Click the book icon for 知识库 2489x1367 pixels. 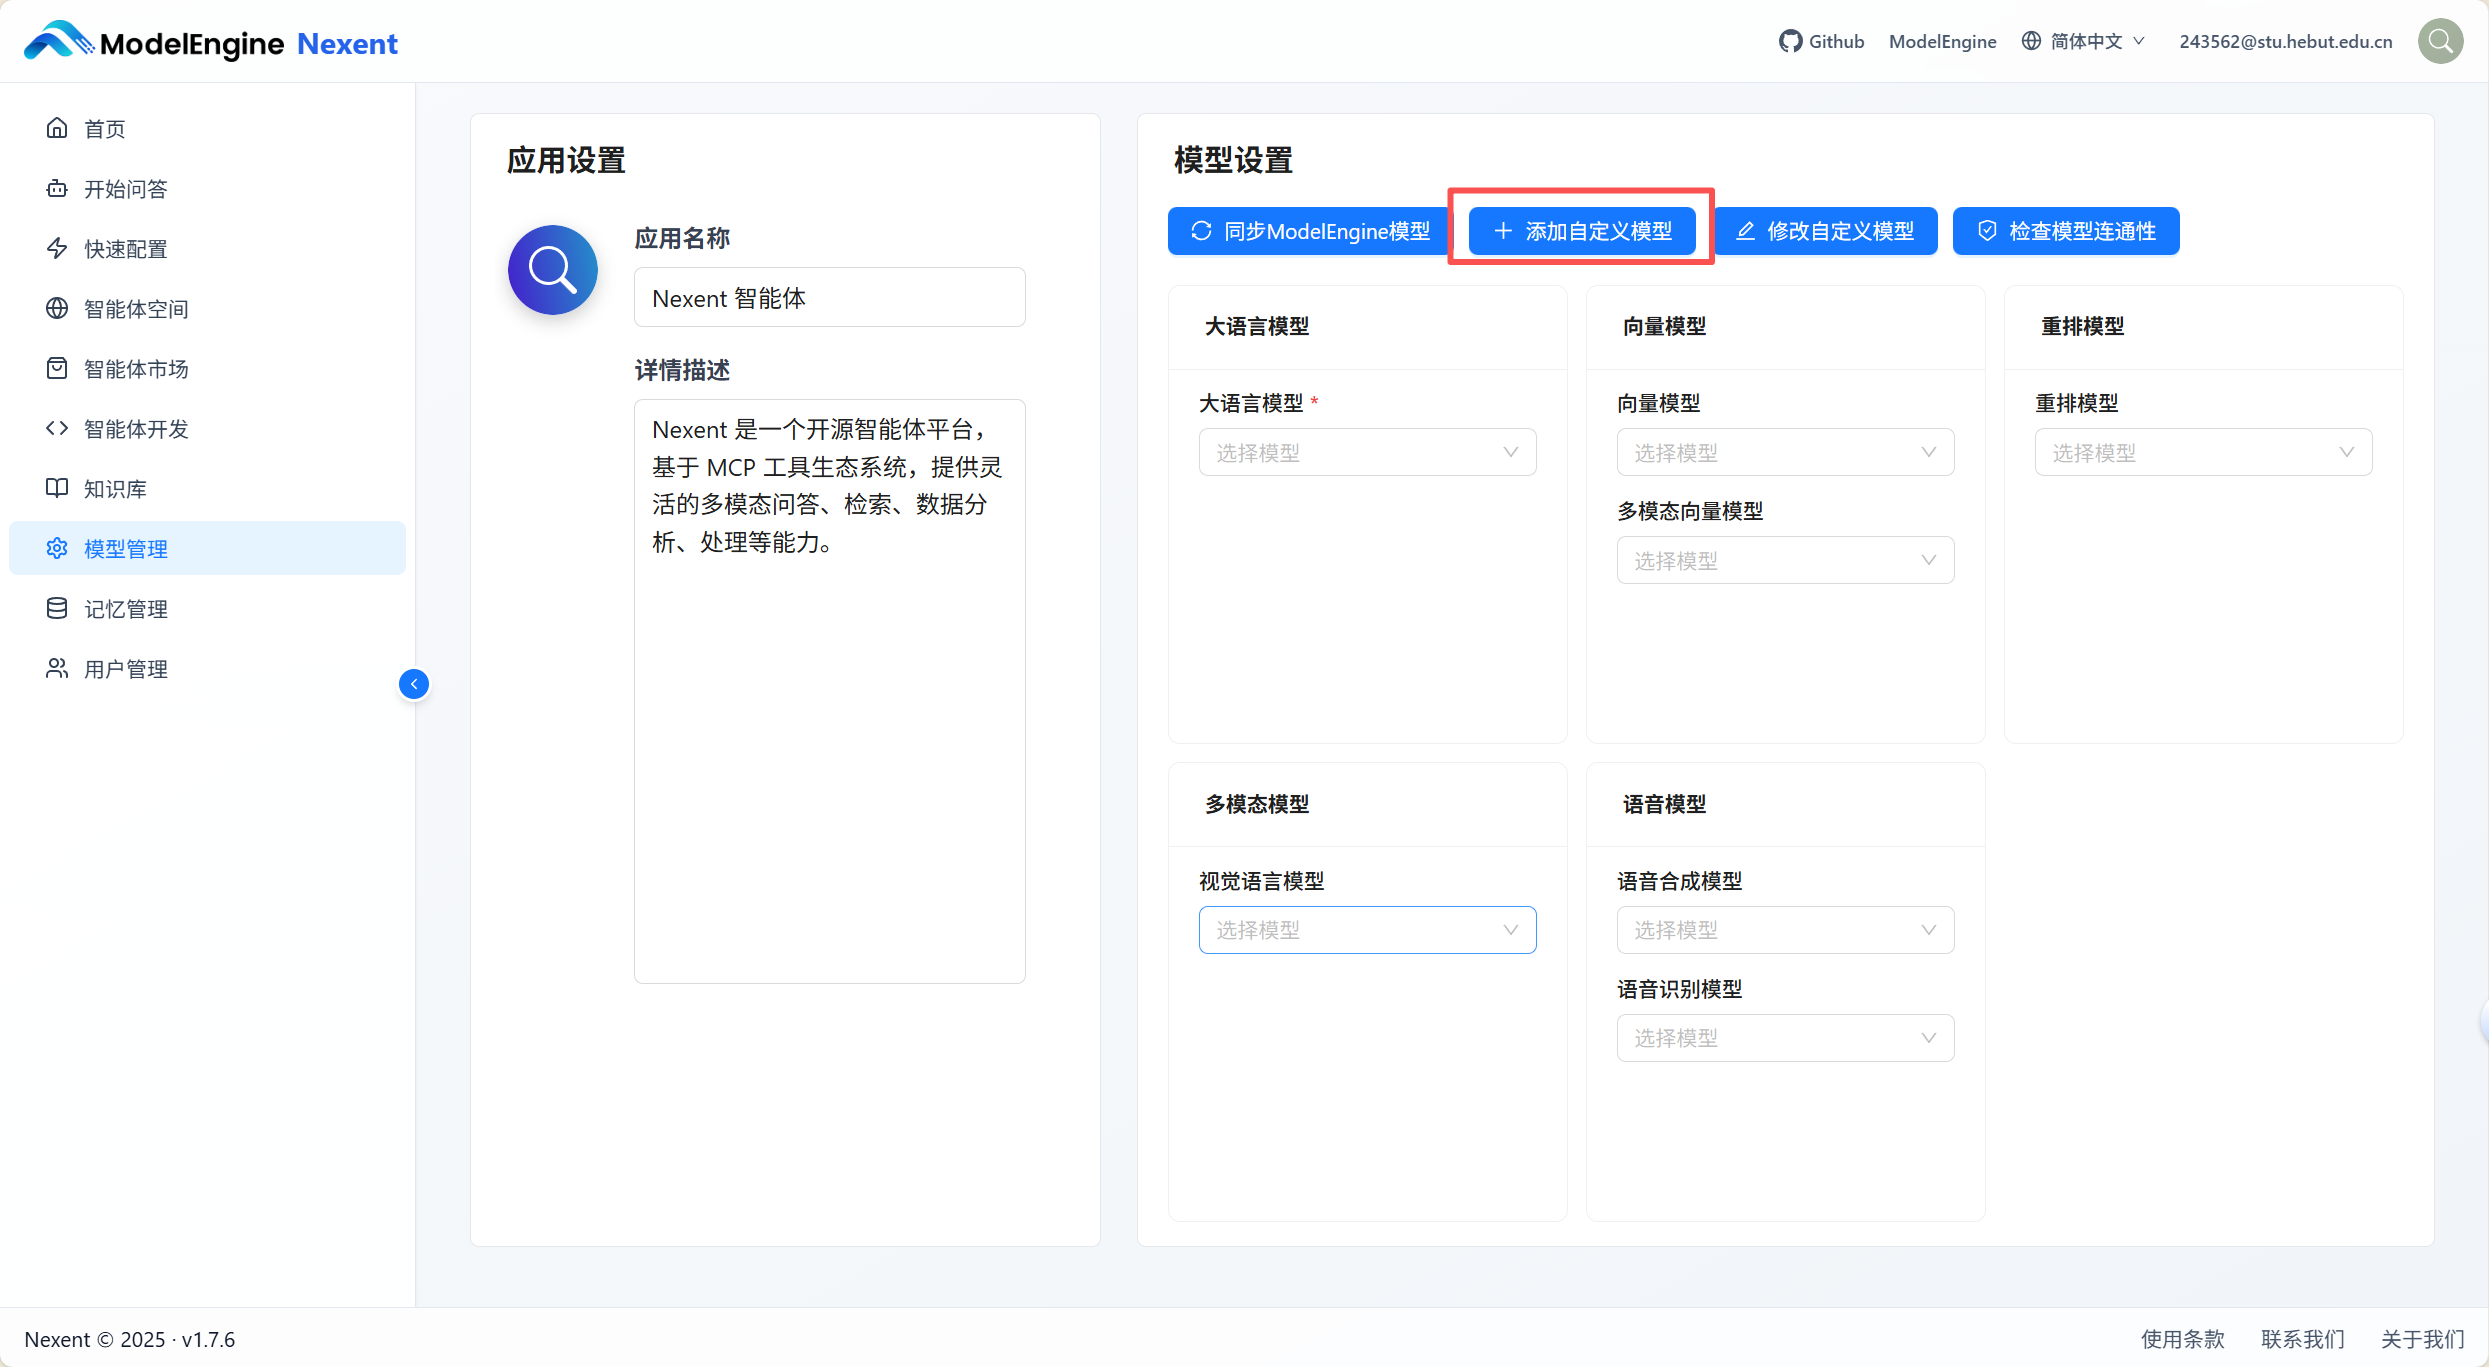tap(57, 488)
